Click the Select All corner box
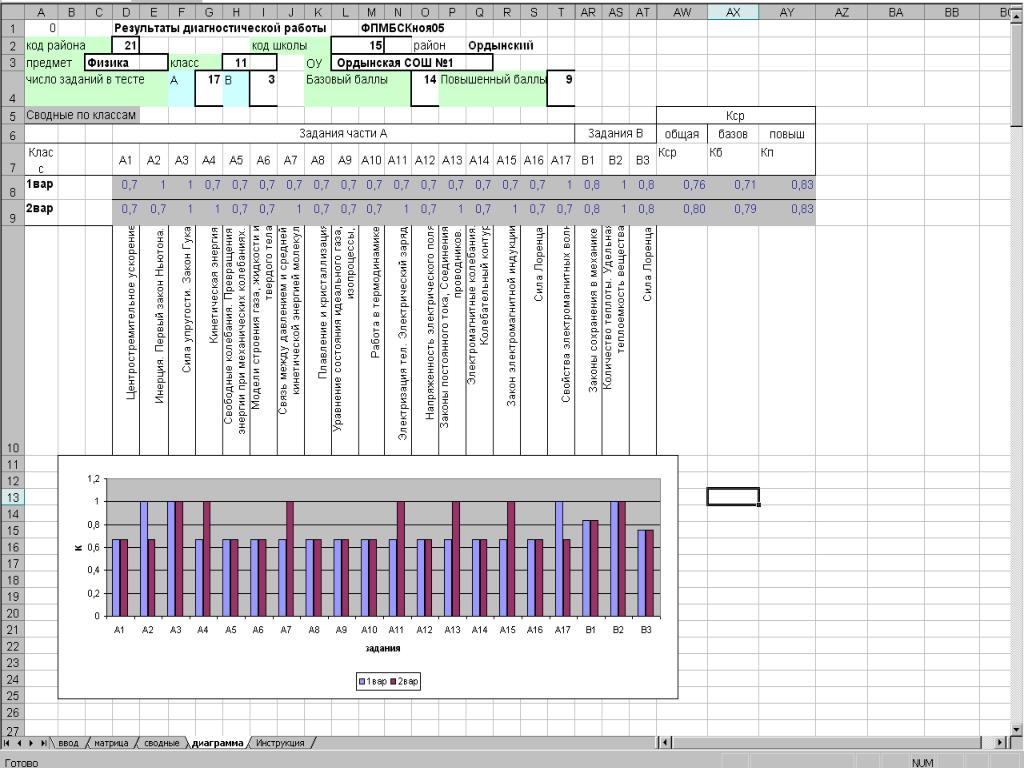The image size is (1024, 768). (x=11, y=12)
